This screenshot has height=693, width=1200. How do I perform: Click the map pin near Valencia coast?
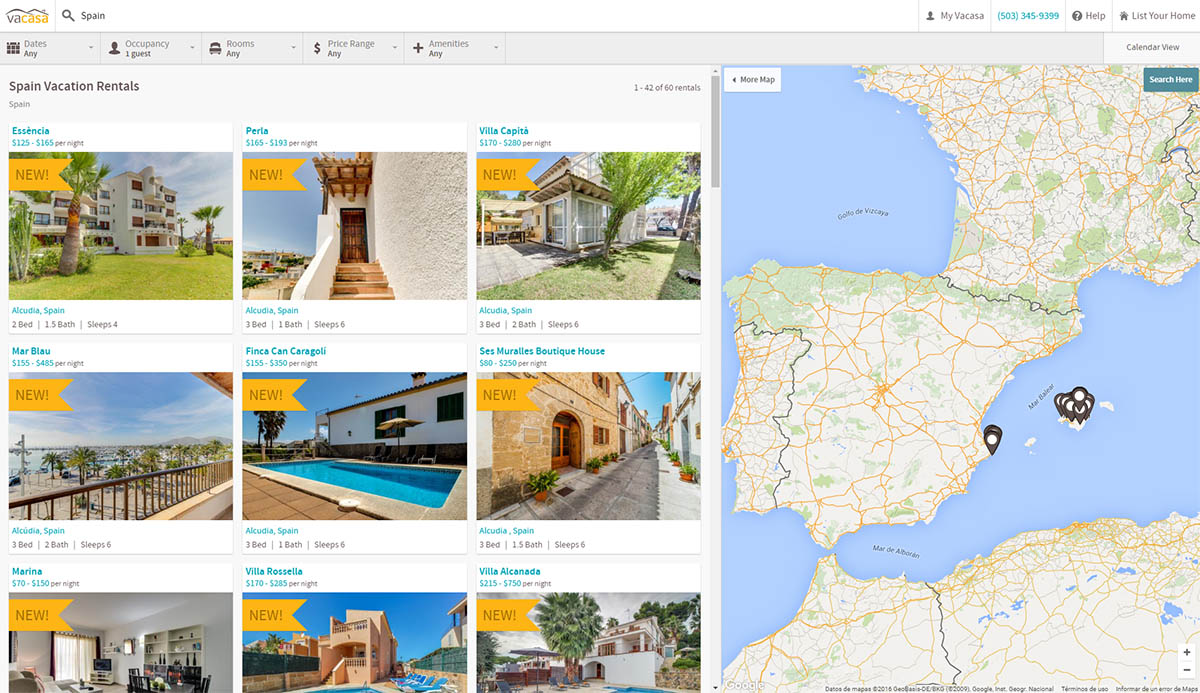pyautogui.click(x=992, y=439)
